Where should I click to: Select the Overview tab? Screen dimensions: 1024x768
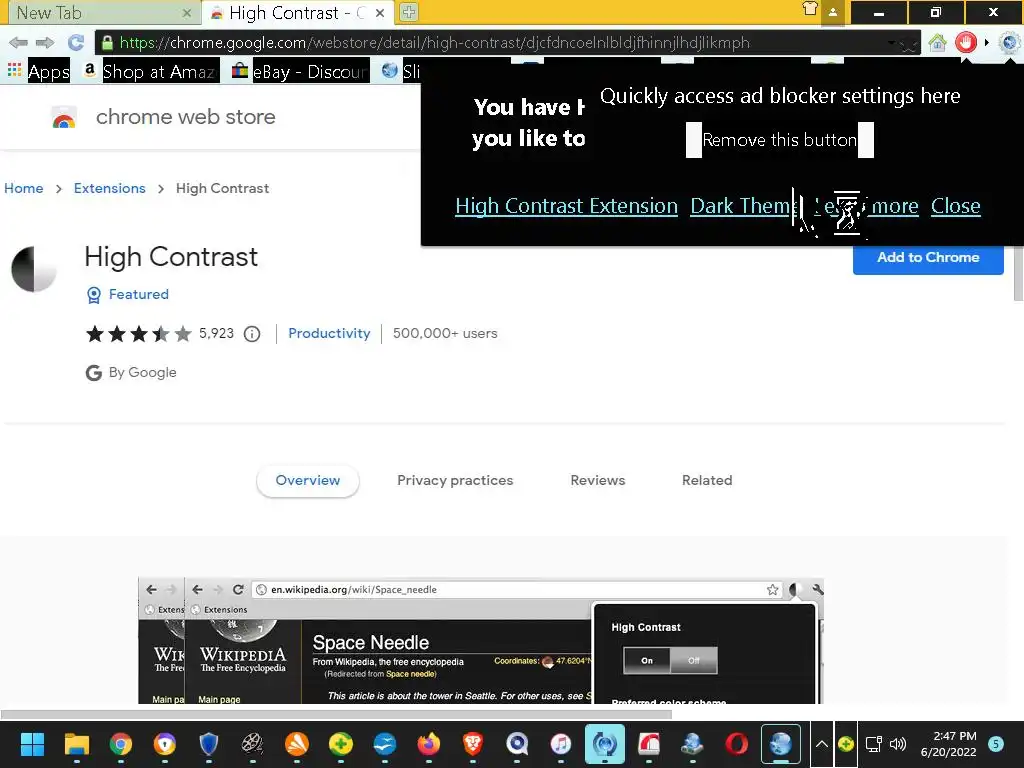(x=308, y=481)
